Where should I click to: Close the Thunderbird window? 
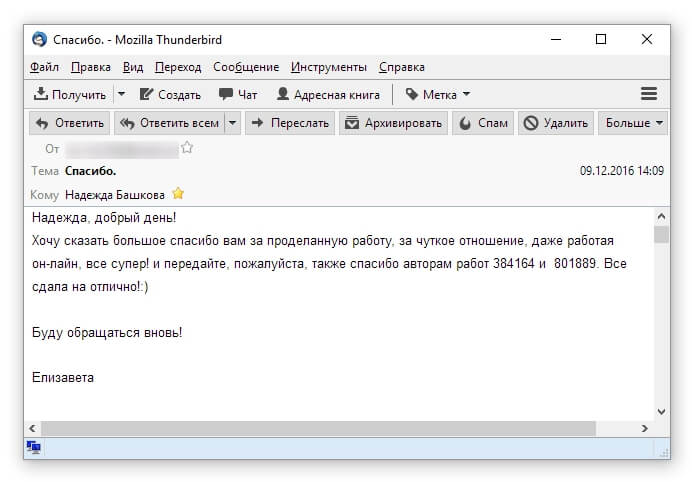tap(647, 39)
